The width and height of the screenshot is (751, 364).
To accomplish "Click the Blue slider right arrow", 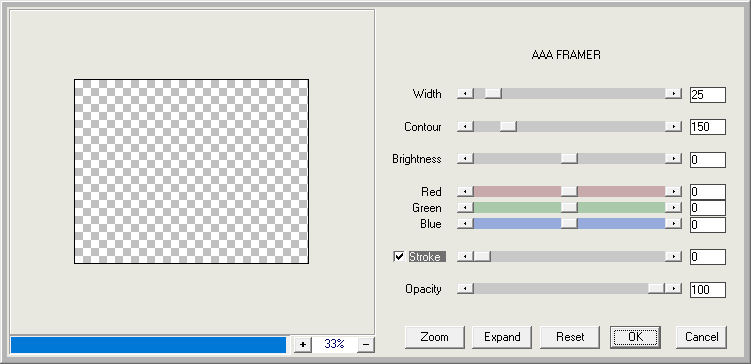I will pos(673,224).
